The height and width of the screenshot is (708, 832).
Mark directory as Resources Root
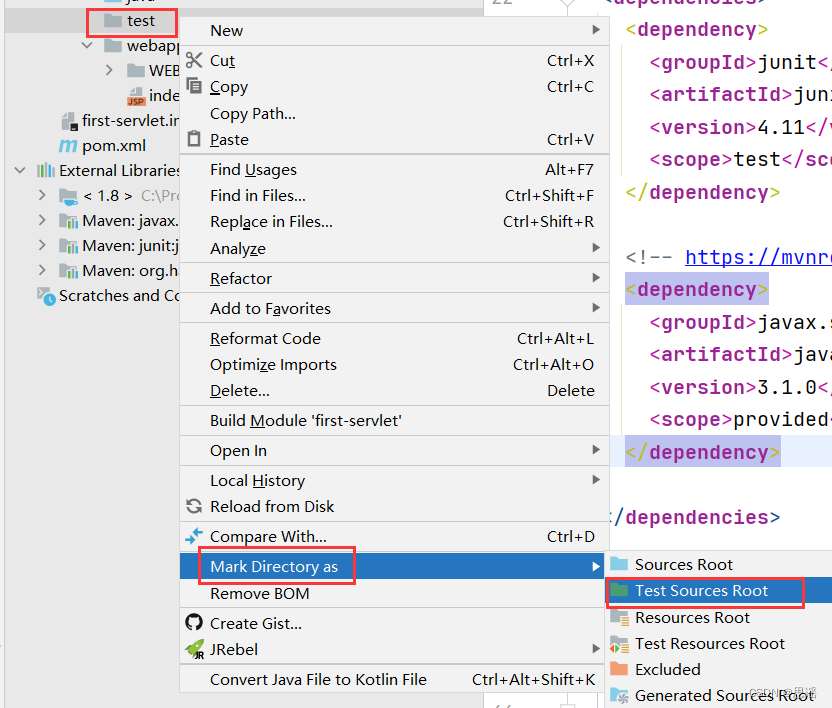(x=718, y=617)
